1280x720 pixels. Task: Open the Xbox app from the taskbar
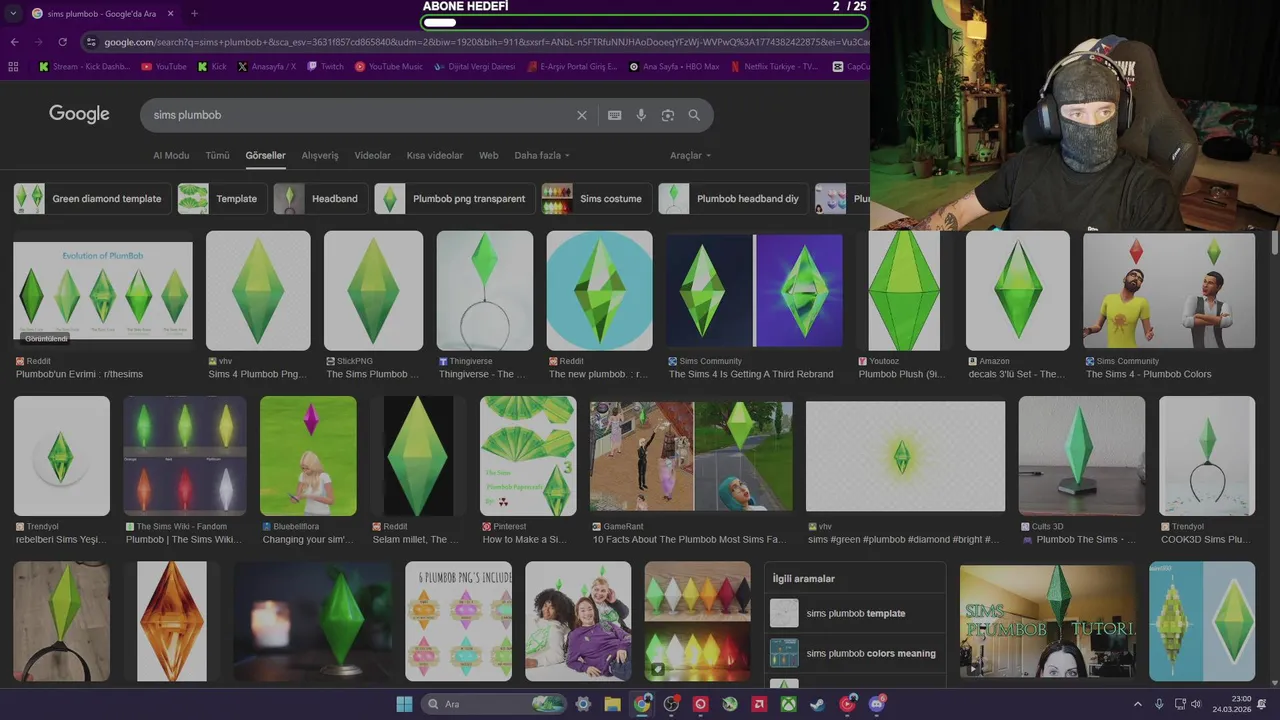[x=789, y=704]
